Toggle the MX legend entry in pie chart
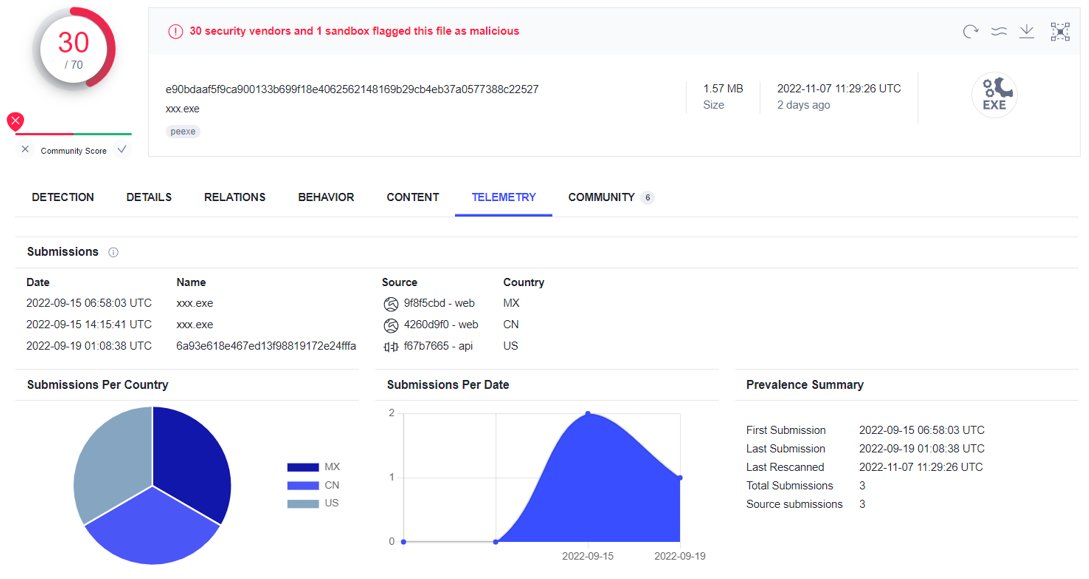This screenshot has height=579, width=1089. point(314,467)
